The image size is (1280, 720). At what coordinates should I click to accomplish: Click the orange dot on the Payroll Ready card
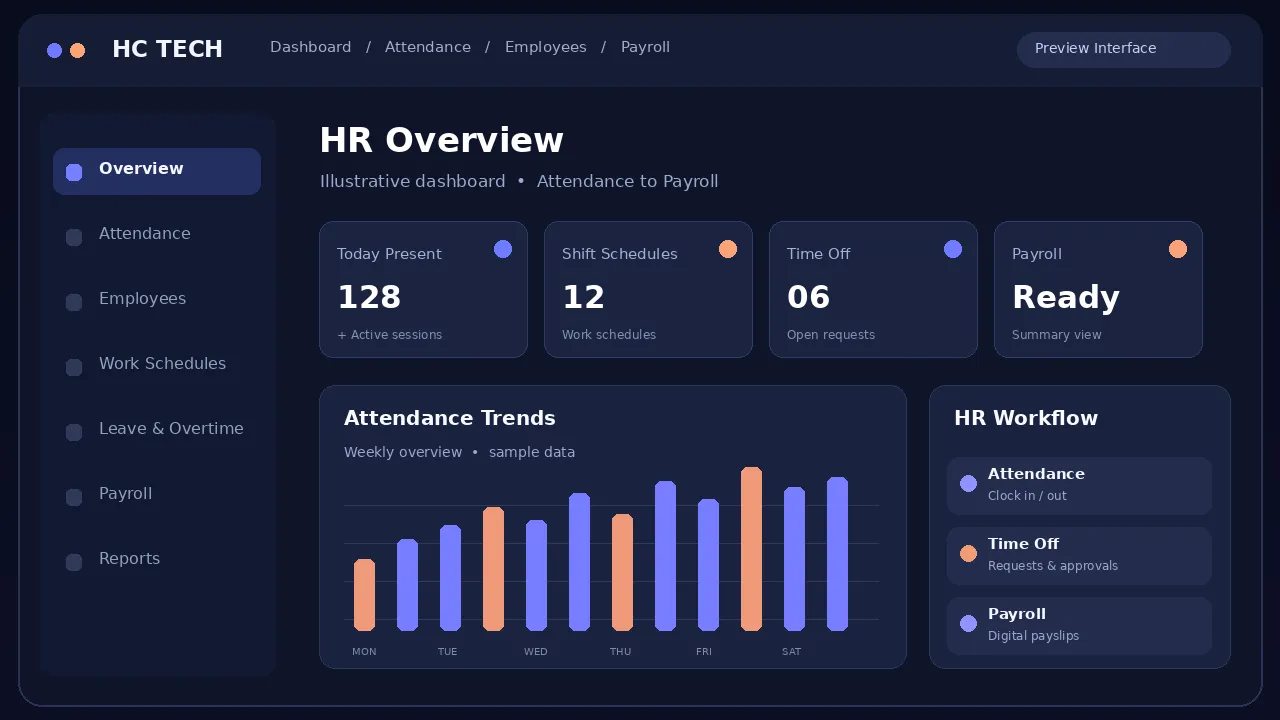[x=1178, y=249]
